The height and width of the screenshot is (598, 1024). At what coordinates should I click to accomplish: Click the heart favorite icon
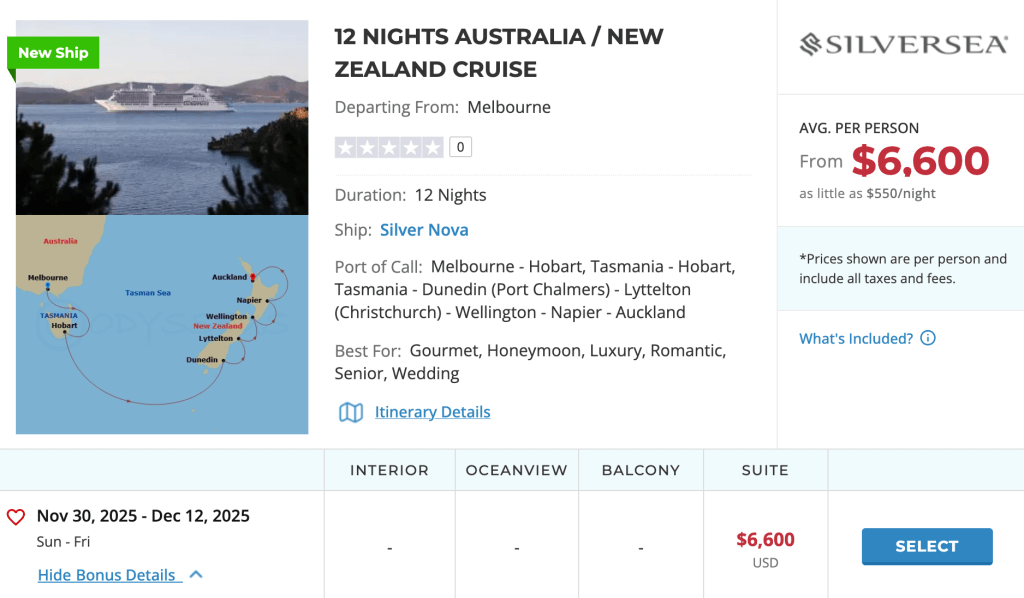pos(16,517)
